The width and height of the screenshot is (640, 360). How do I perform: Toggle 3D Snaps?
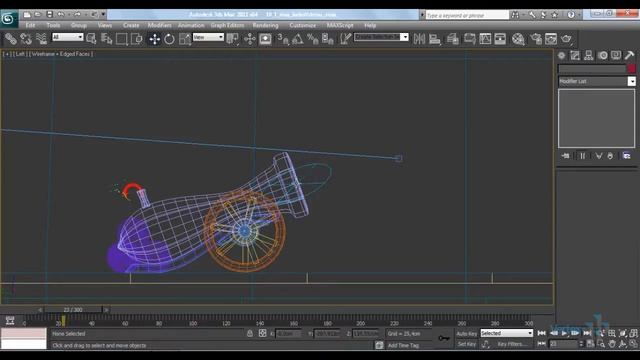(283, 39)
